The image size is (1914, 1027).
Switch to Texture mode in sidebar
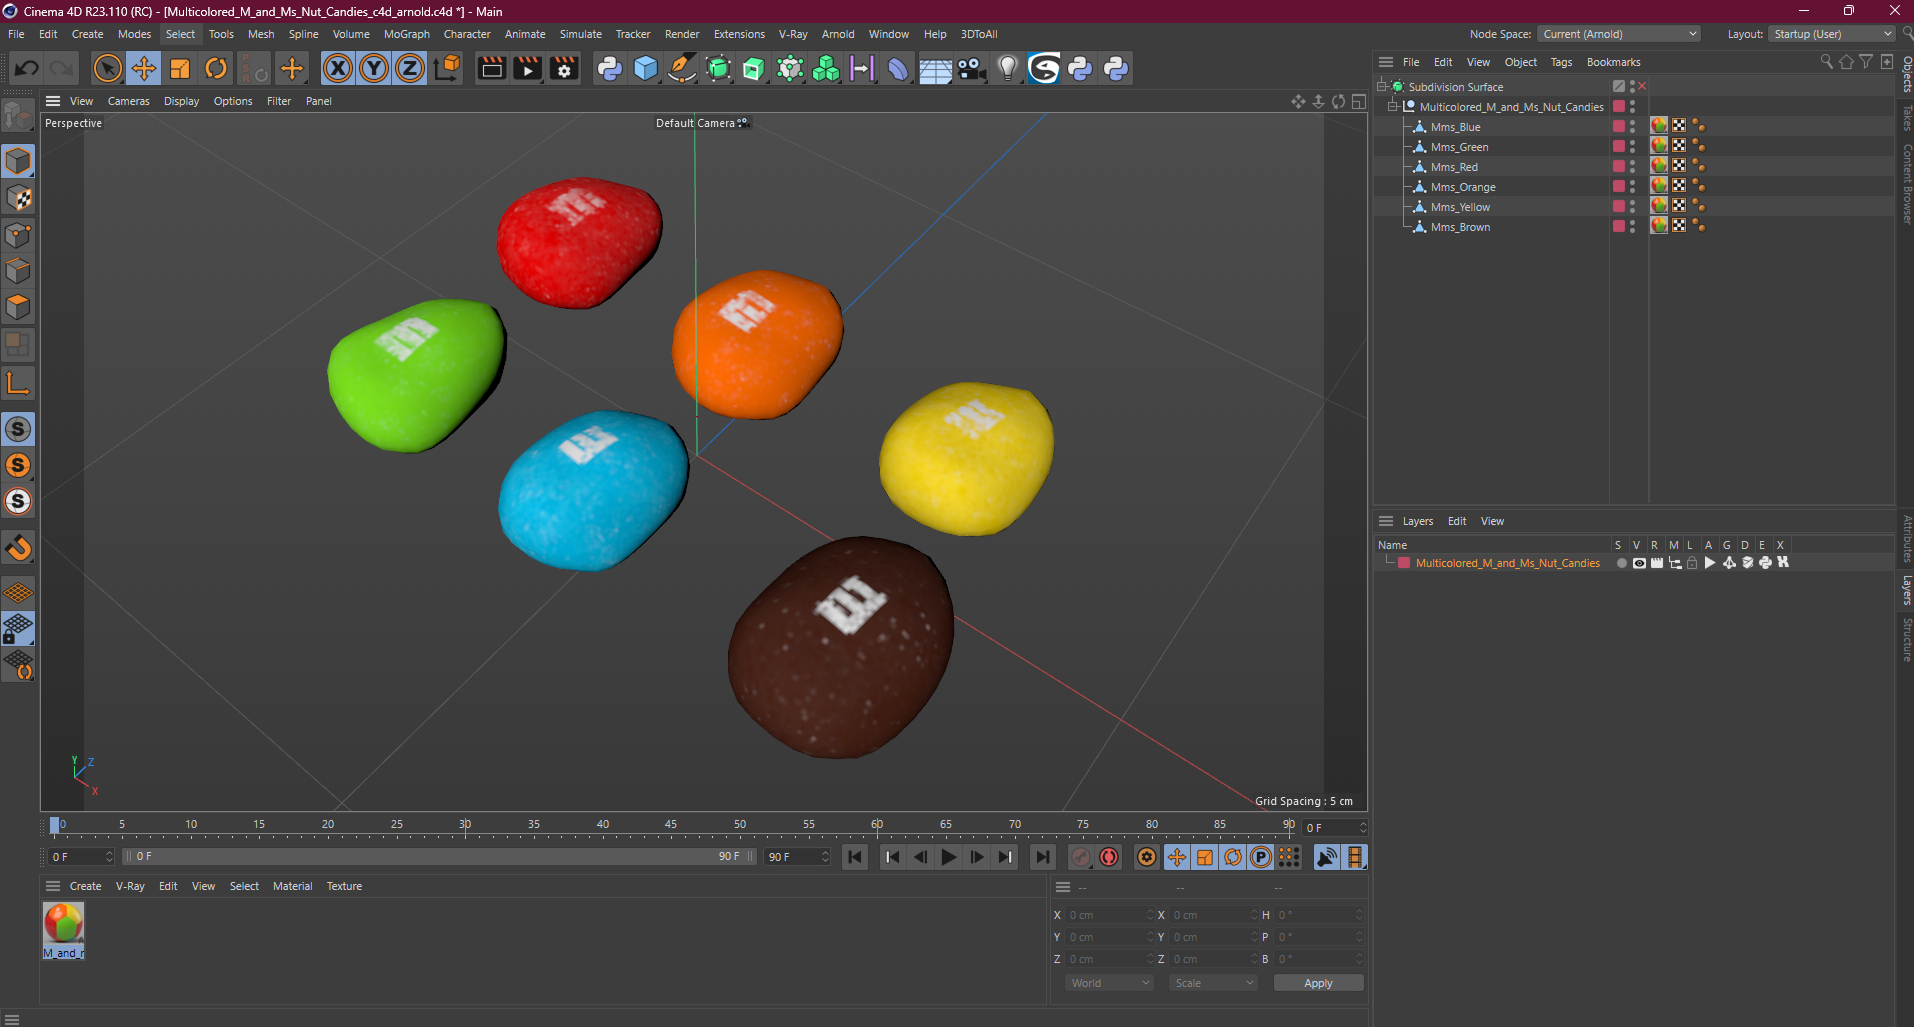[18, 198]
